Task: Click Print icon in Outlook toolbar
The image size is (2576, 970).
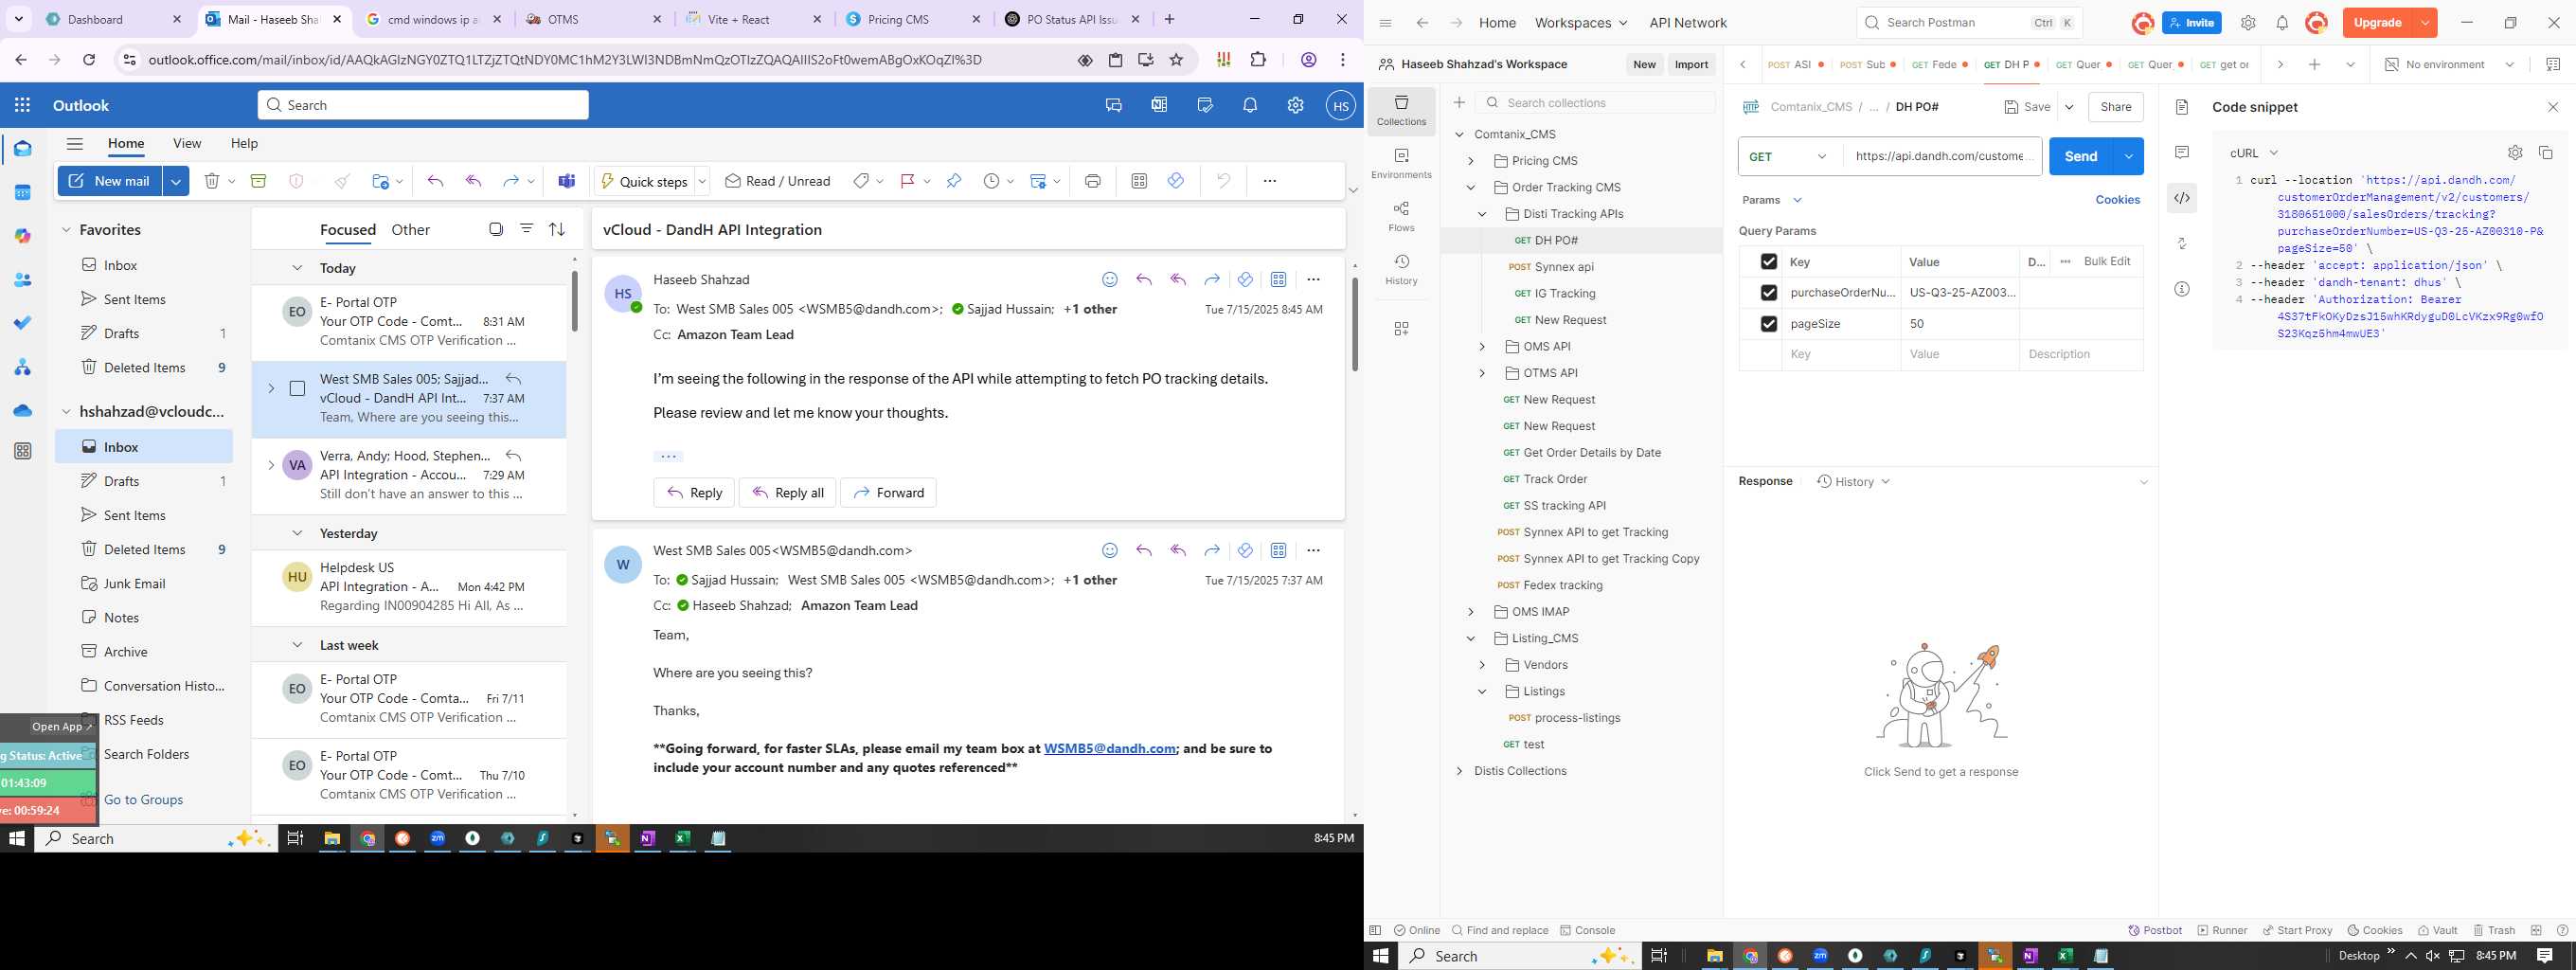Action: point(1092,181)
